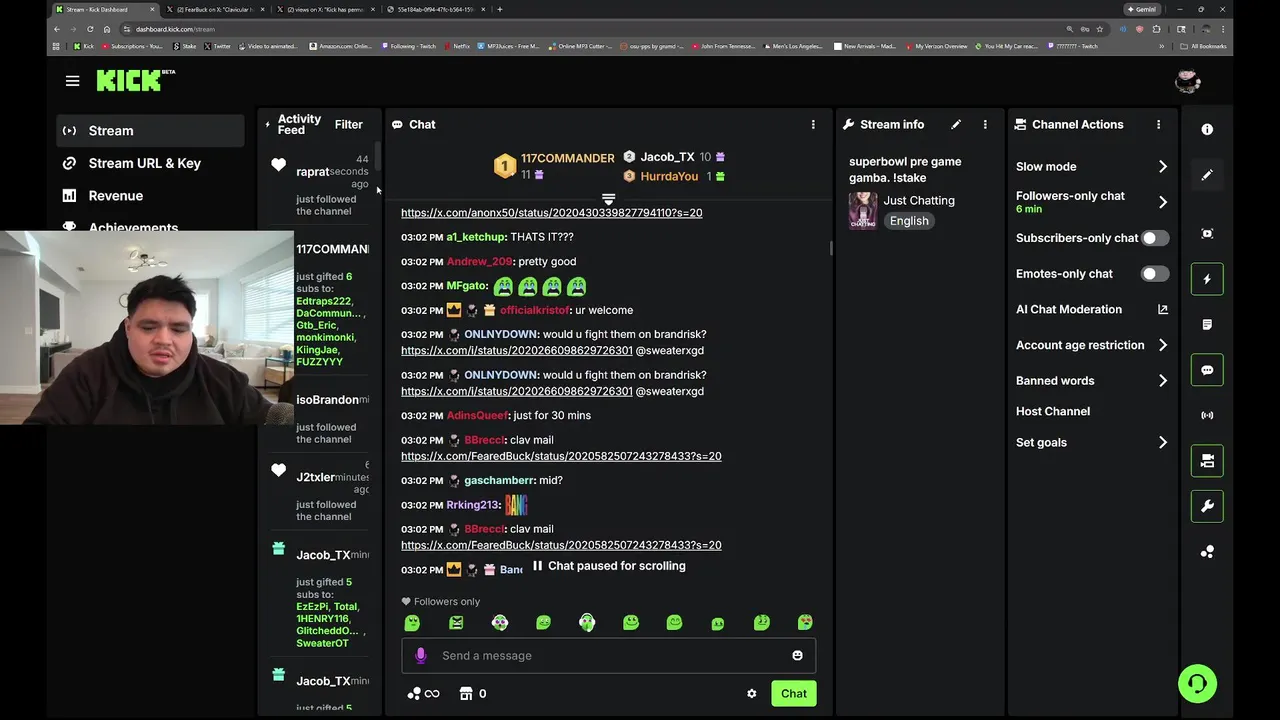Viewport: 1280px width, 720px height.
Task: Click the document note icon in right sidebar
Action: [1207, 325]
